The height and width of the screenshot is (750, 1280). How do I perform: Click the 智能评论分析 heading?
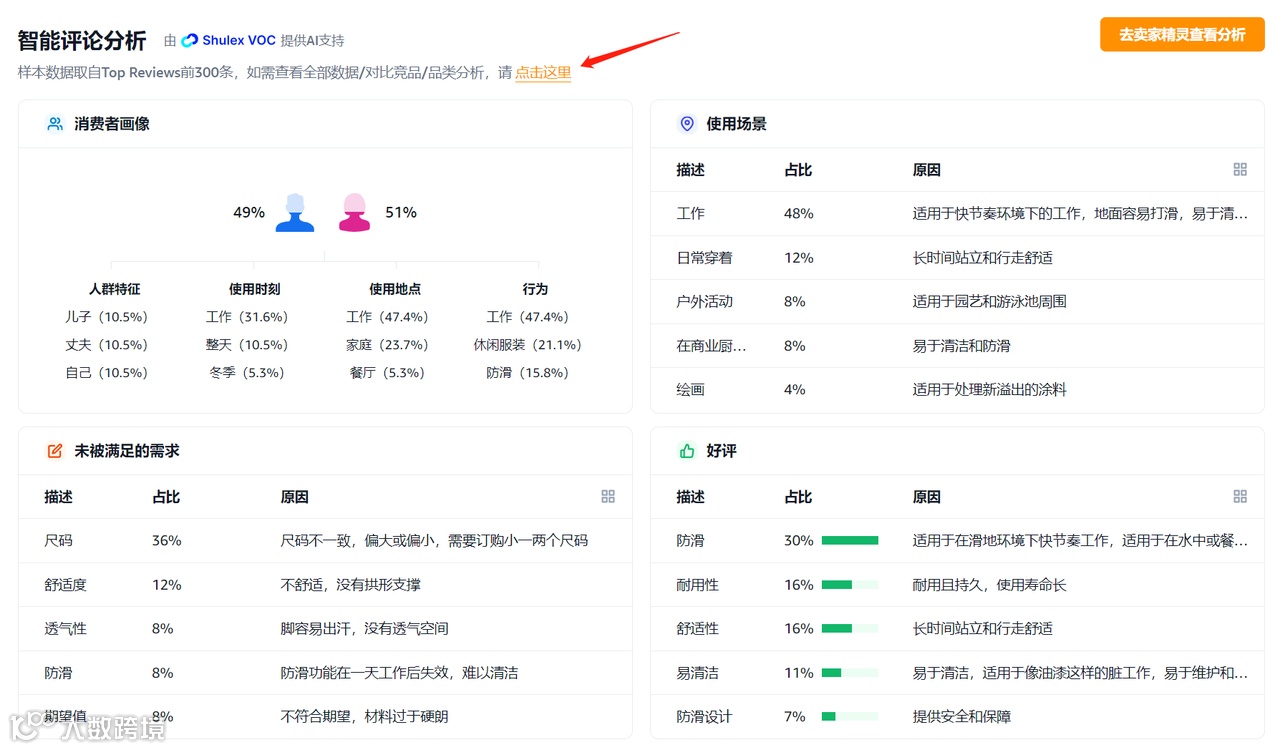(82, 40)
